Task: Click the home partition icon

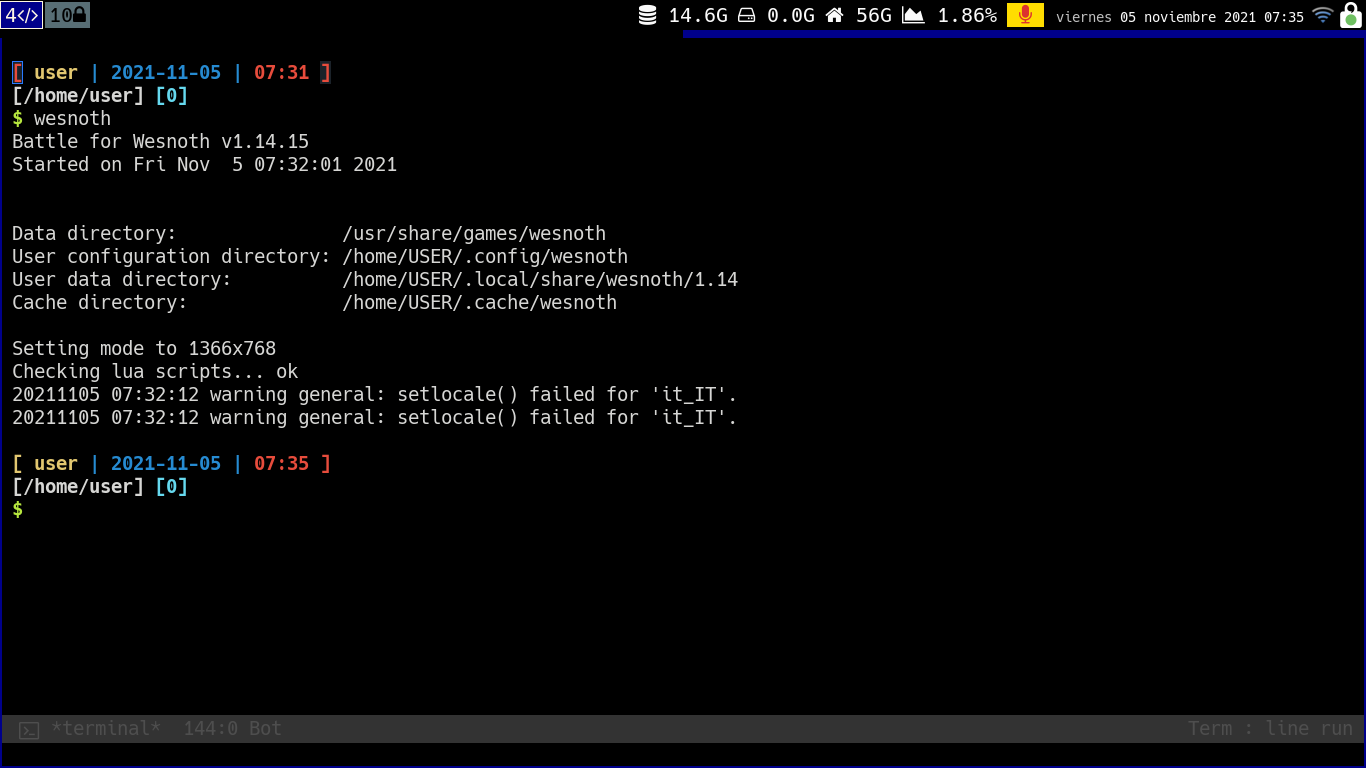Action: coord(834,15)
